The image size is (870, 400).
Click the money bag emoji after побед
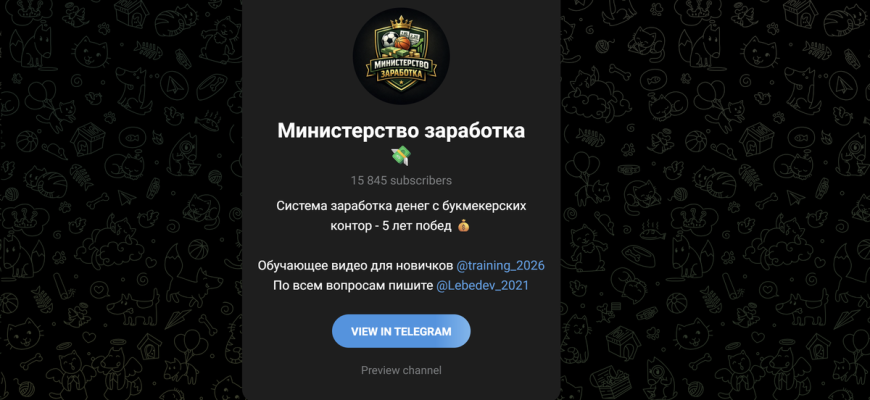coord(463,226)
